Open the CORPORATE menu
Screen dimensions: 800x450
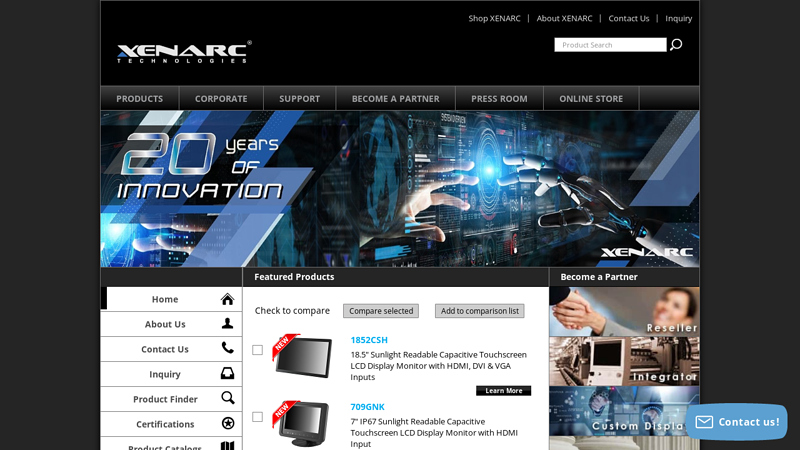click(x=221, y=98)
